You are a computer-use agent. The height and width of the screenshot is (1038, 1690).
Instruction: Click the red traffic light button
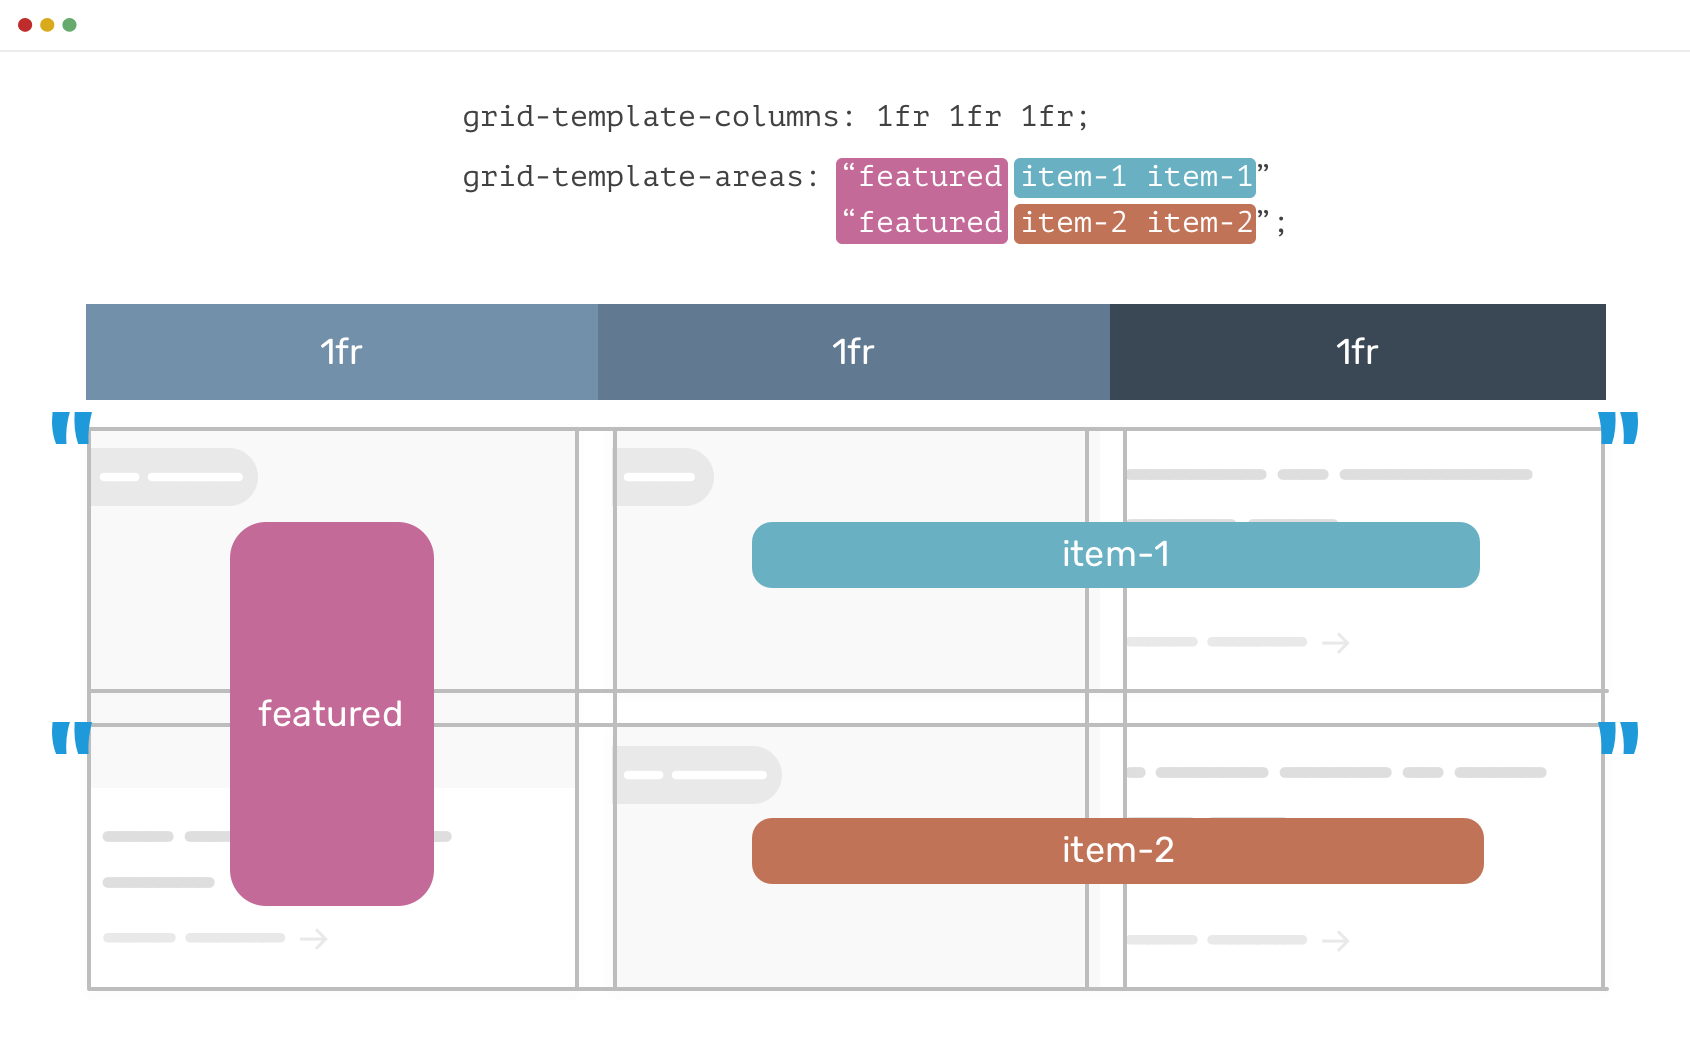[24, 25]
